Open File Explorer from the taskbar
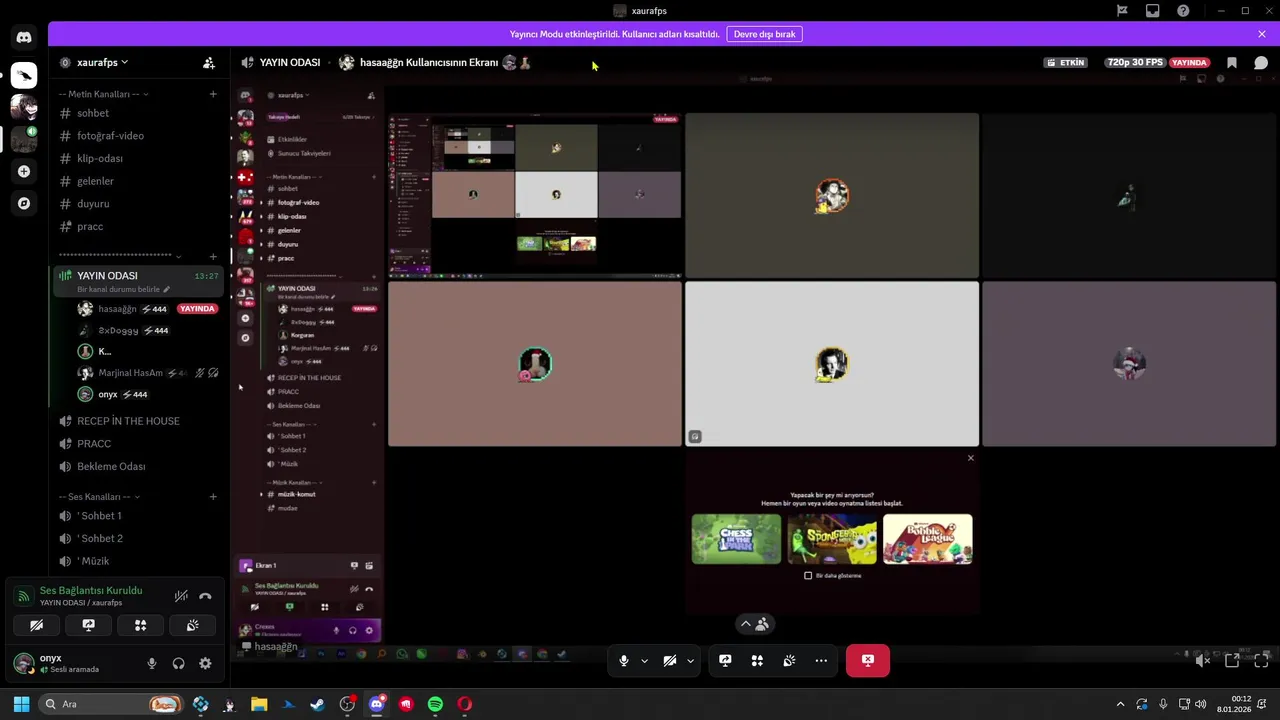 tap(259, 704)
